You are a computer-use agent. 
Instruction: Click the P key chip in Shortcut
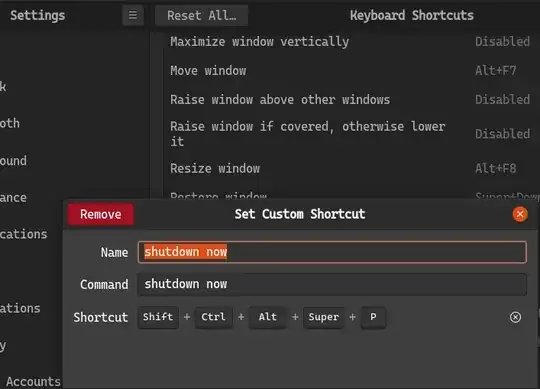pyautogui.click(x=373, y=317)
